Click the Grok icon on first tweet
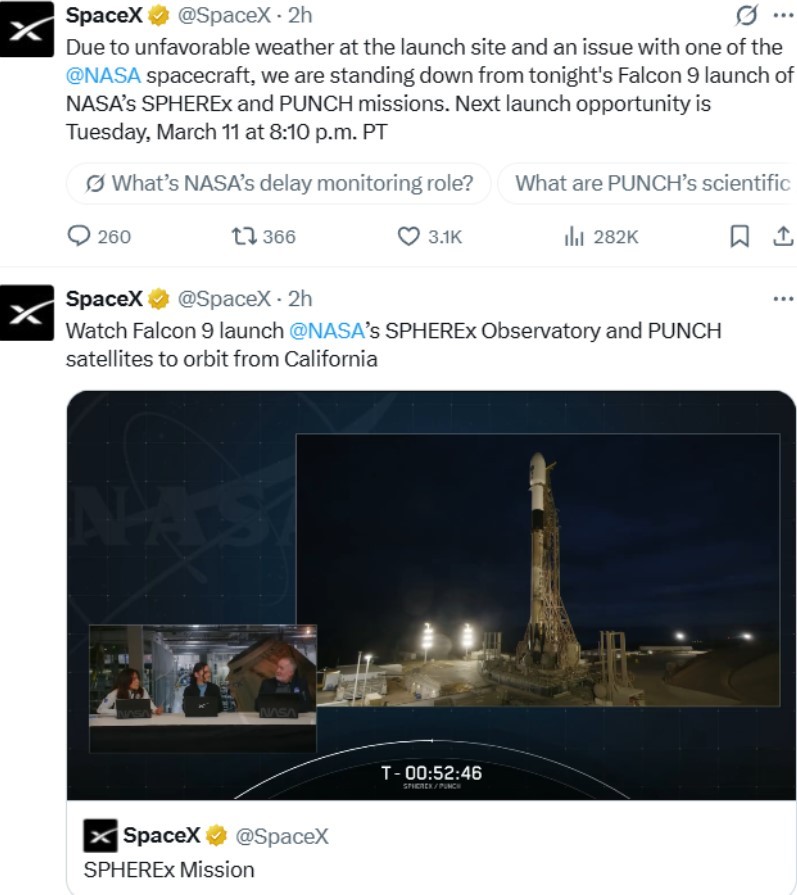 (746, 15)
